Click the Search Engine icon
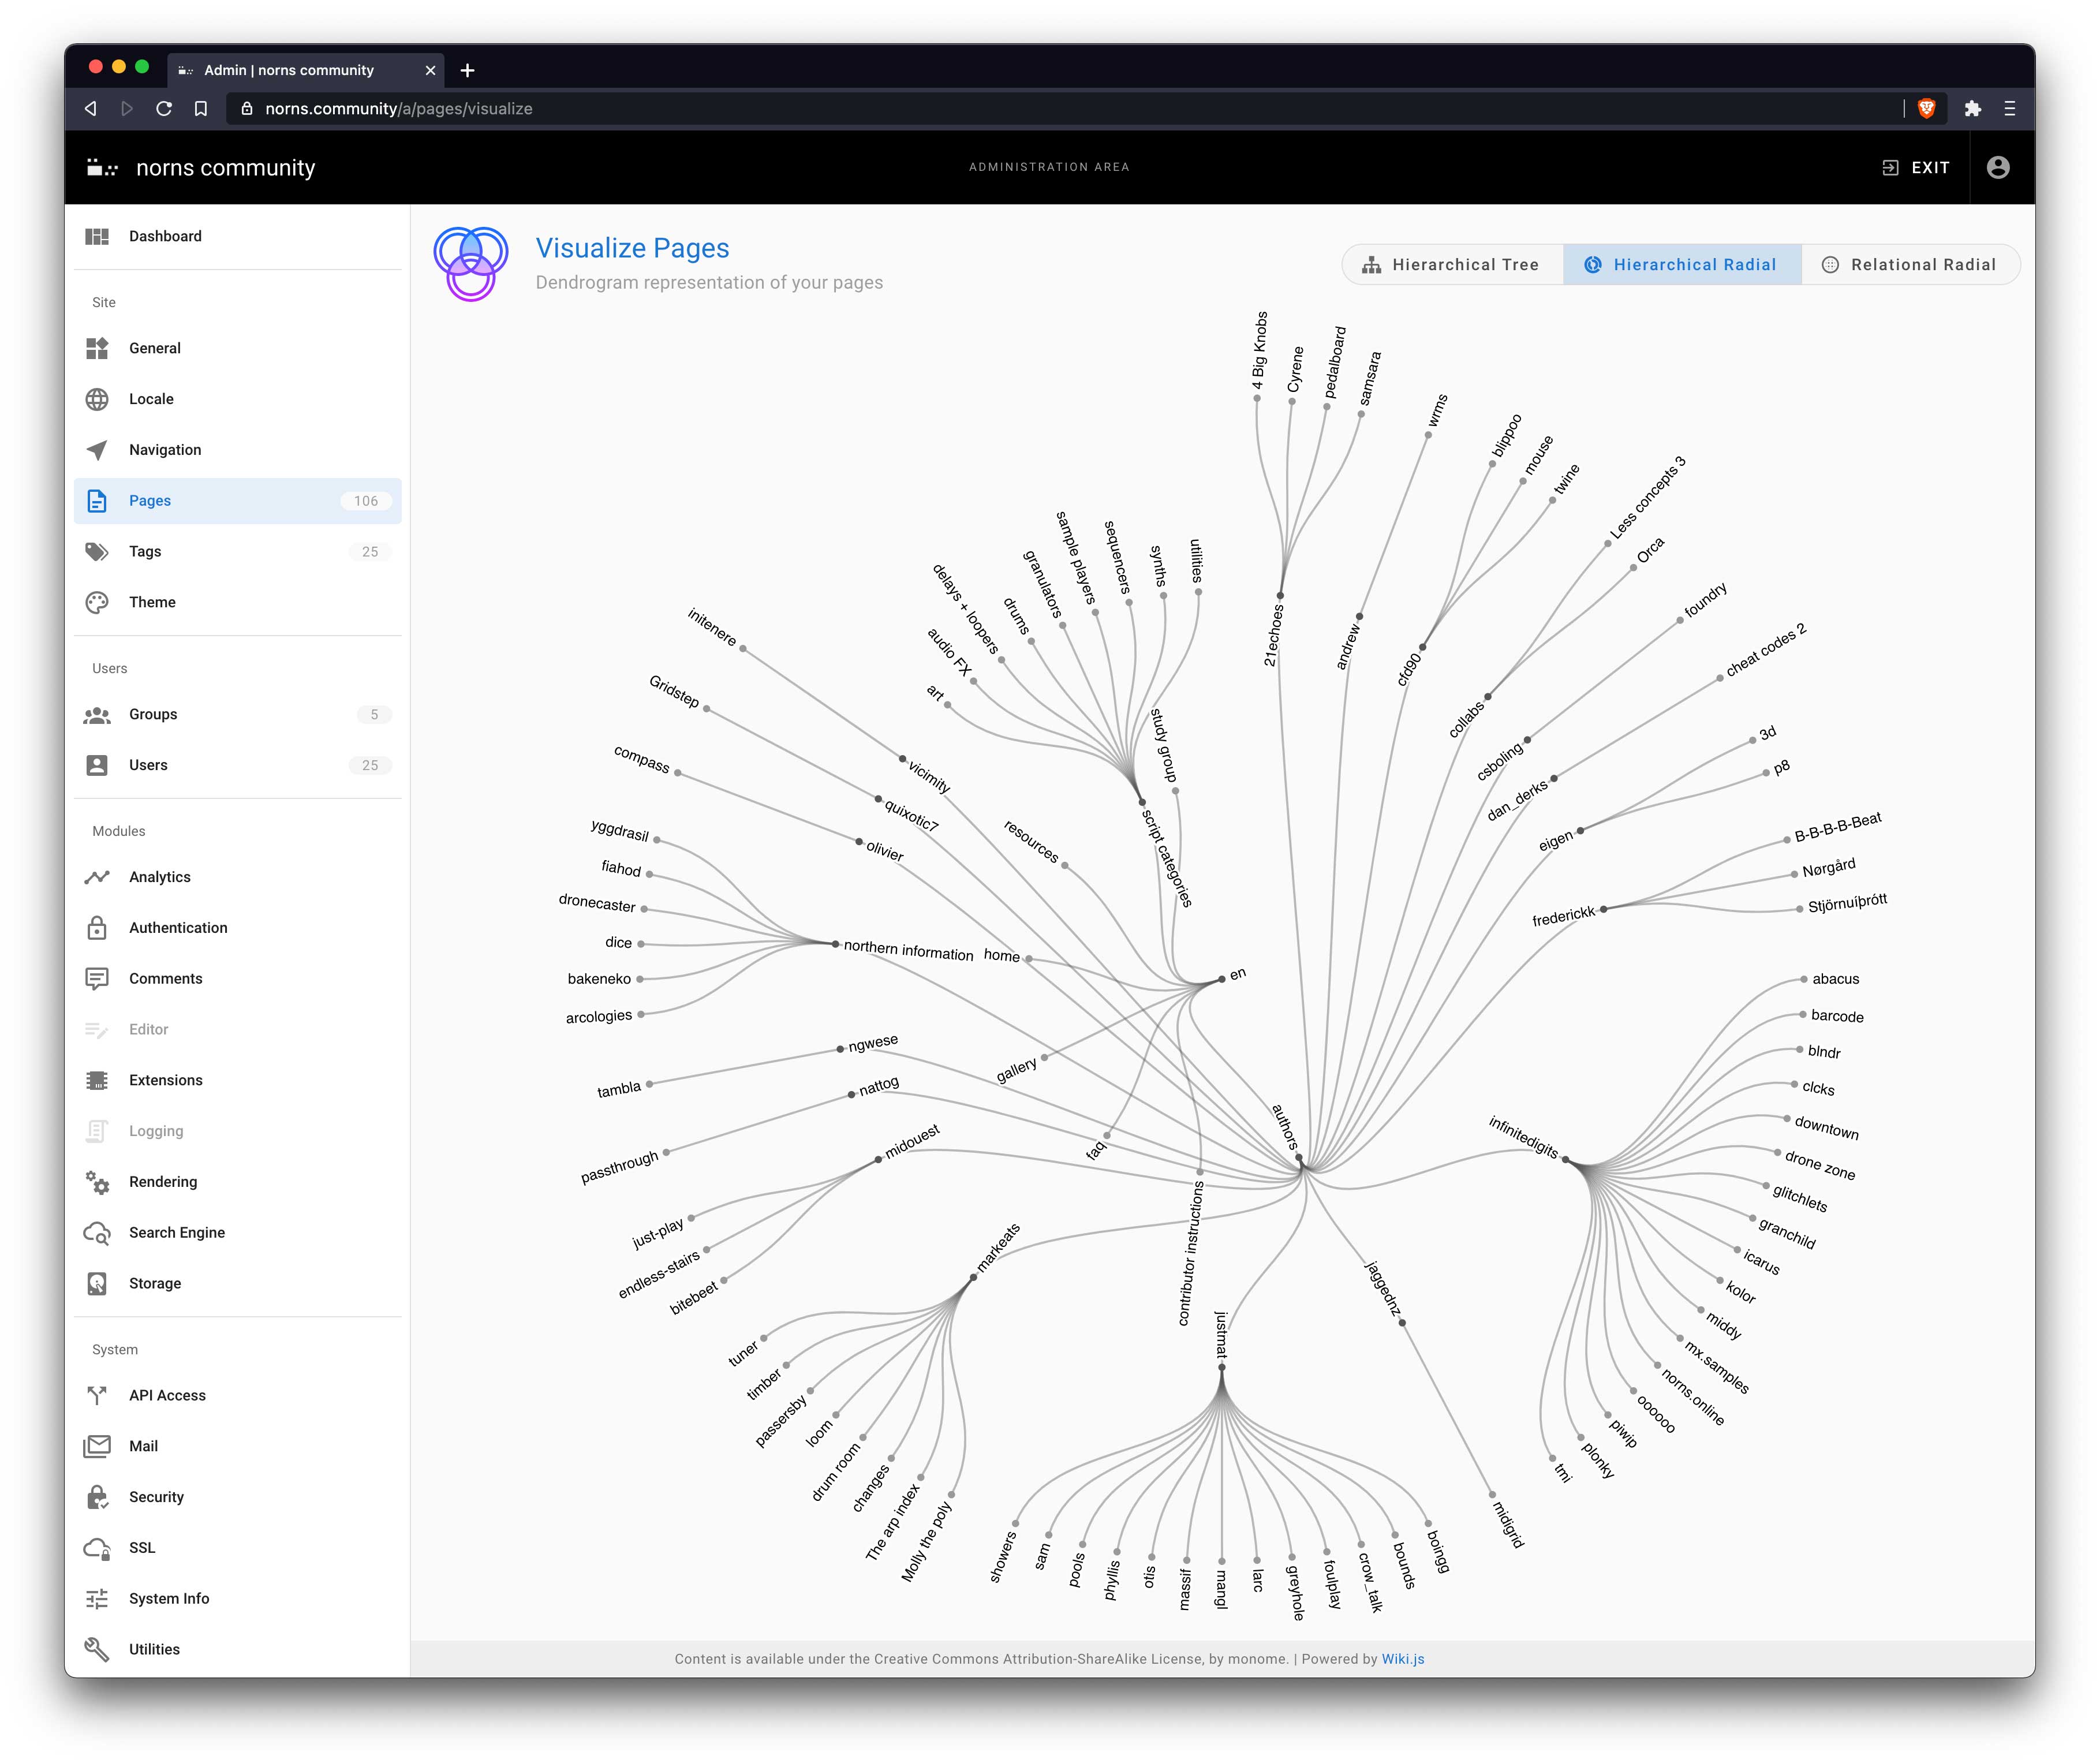This screenshot has width=2100, height=1763. pos(97,1233)
